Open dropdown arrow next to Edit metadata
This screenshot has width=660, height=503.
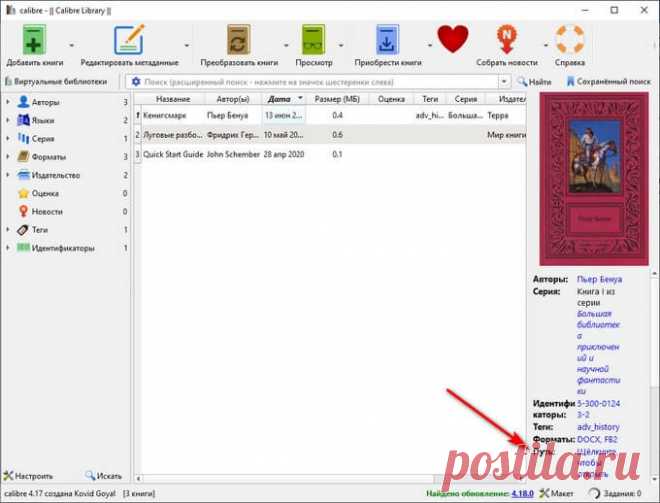point(186,45)
